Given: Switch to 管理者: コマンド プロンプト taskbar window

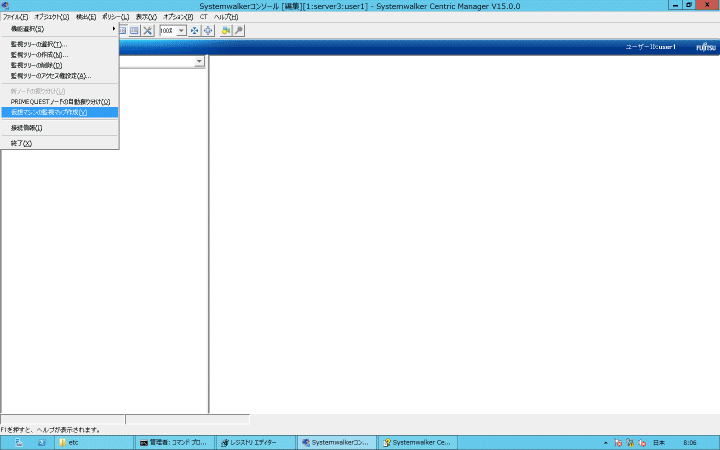Looking at the screenshot, I should 174,443.
